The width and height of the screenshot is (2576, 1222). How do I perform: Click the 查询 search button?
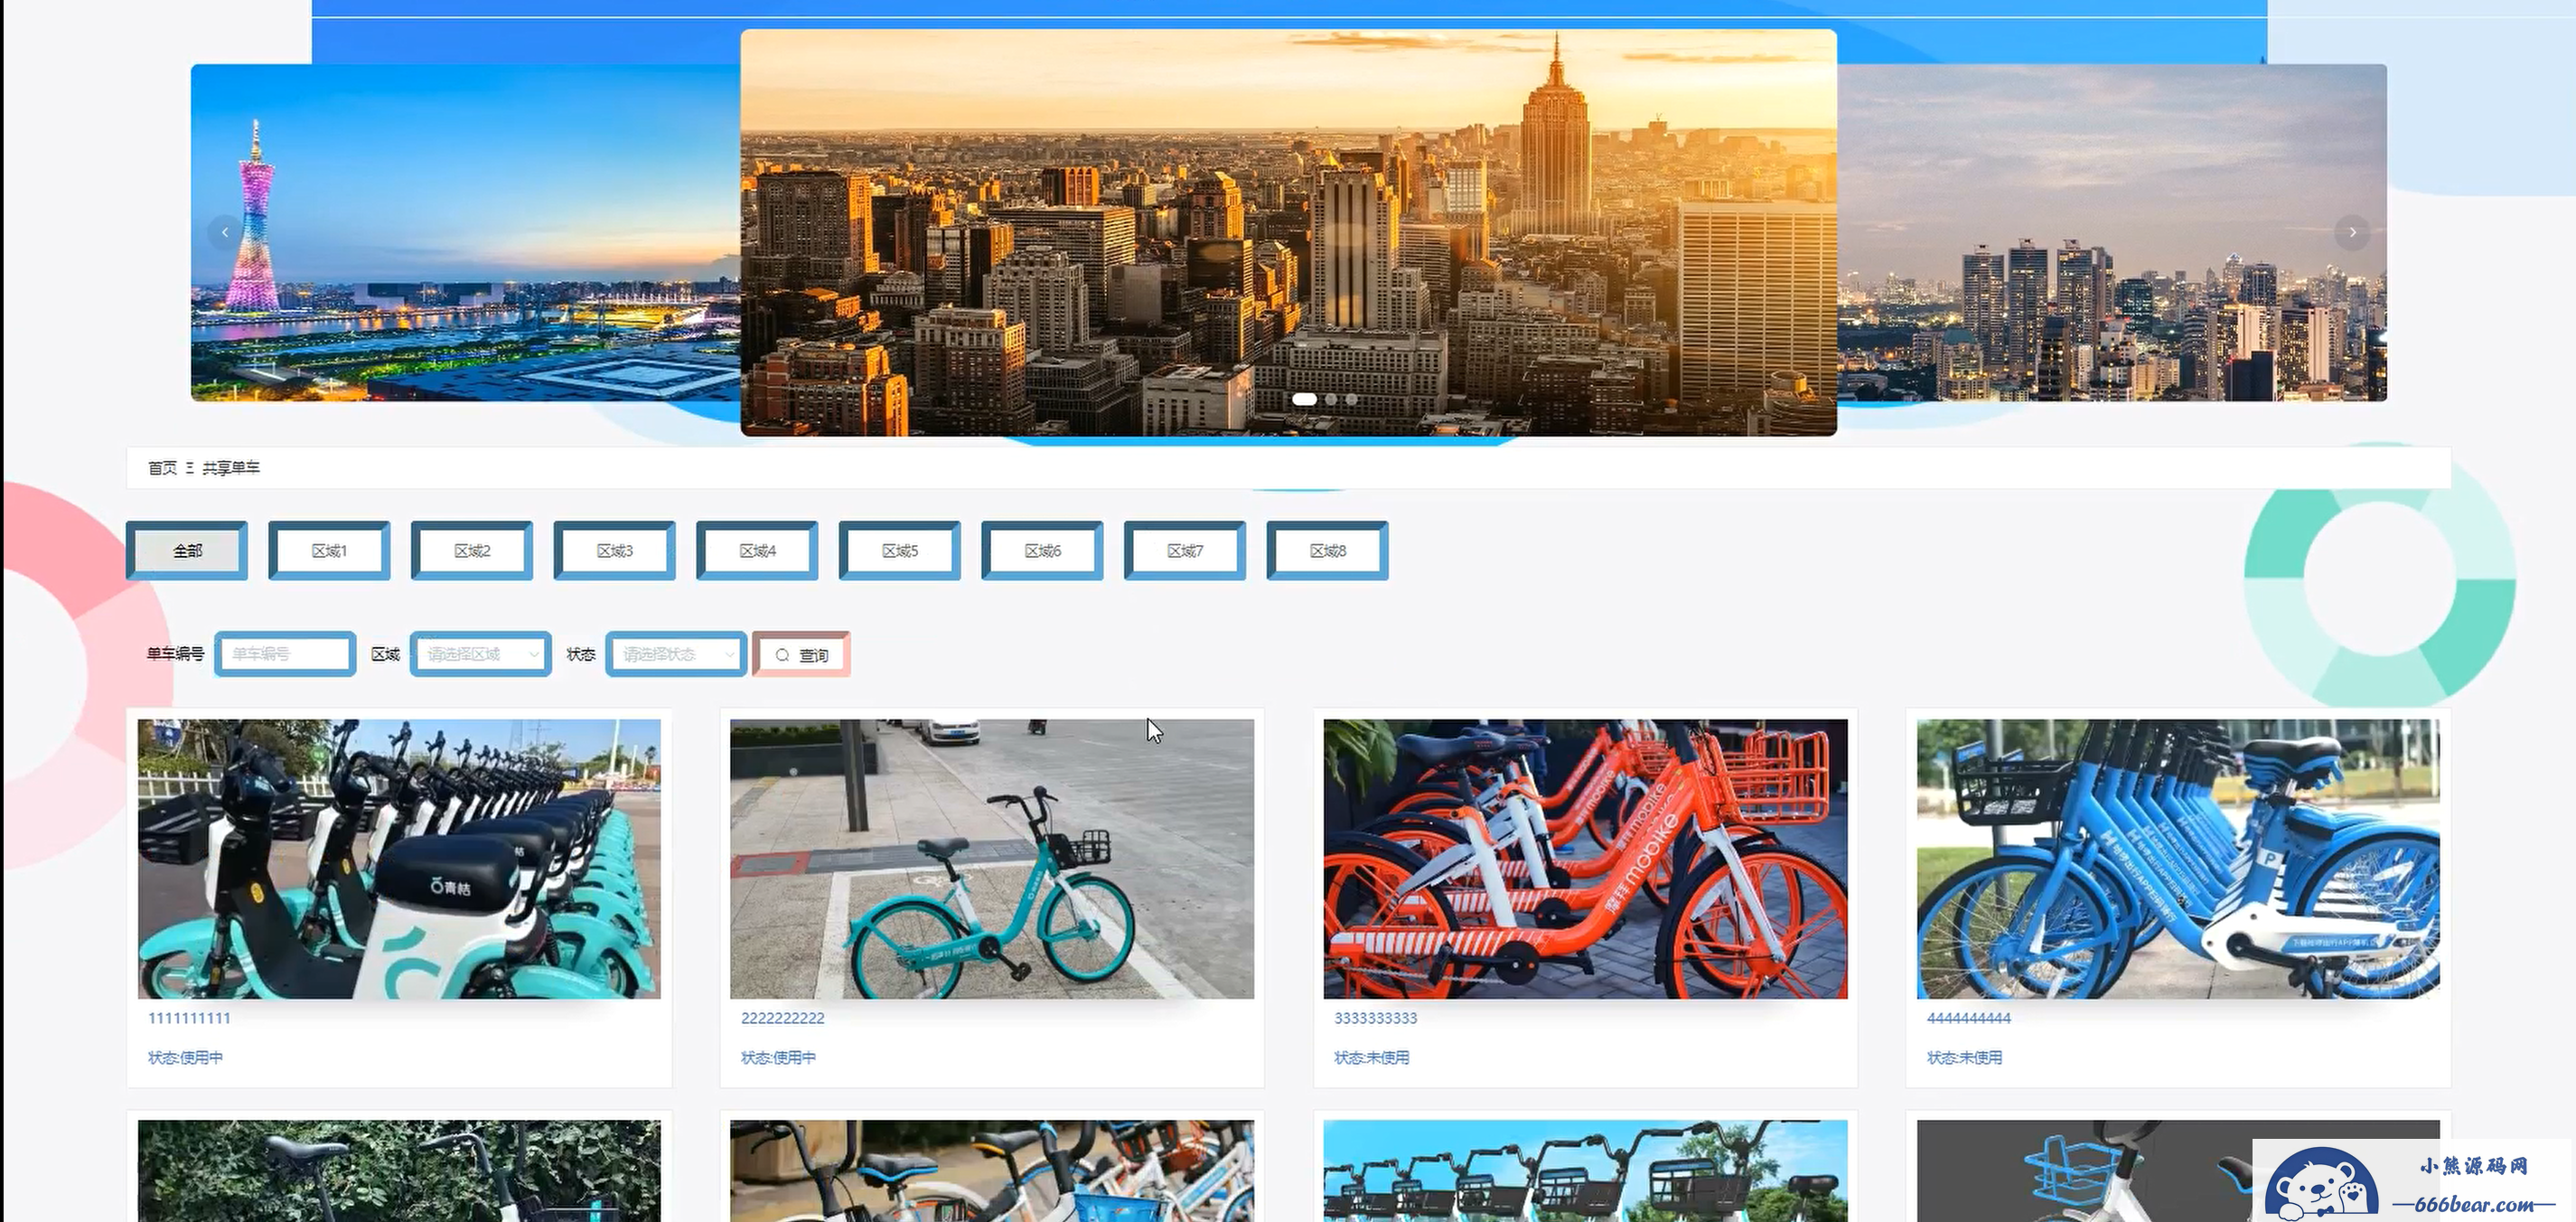[801, 655]
